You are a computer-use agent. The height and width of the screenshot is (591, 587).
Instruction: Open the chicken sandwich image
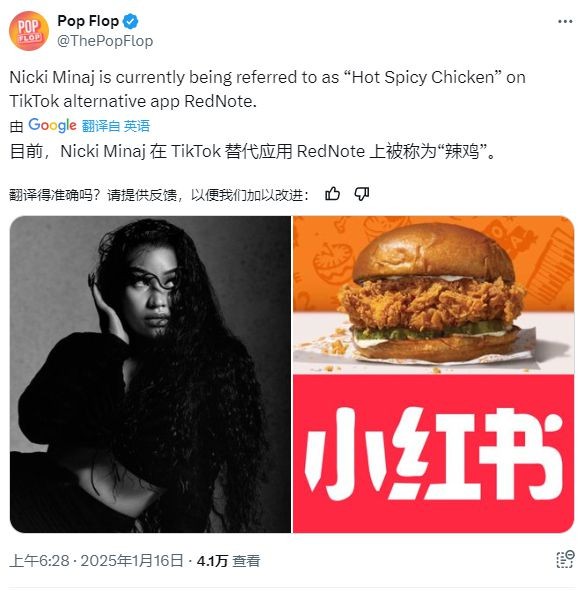coord(434,294)
